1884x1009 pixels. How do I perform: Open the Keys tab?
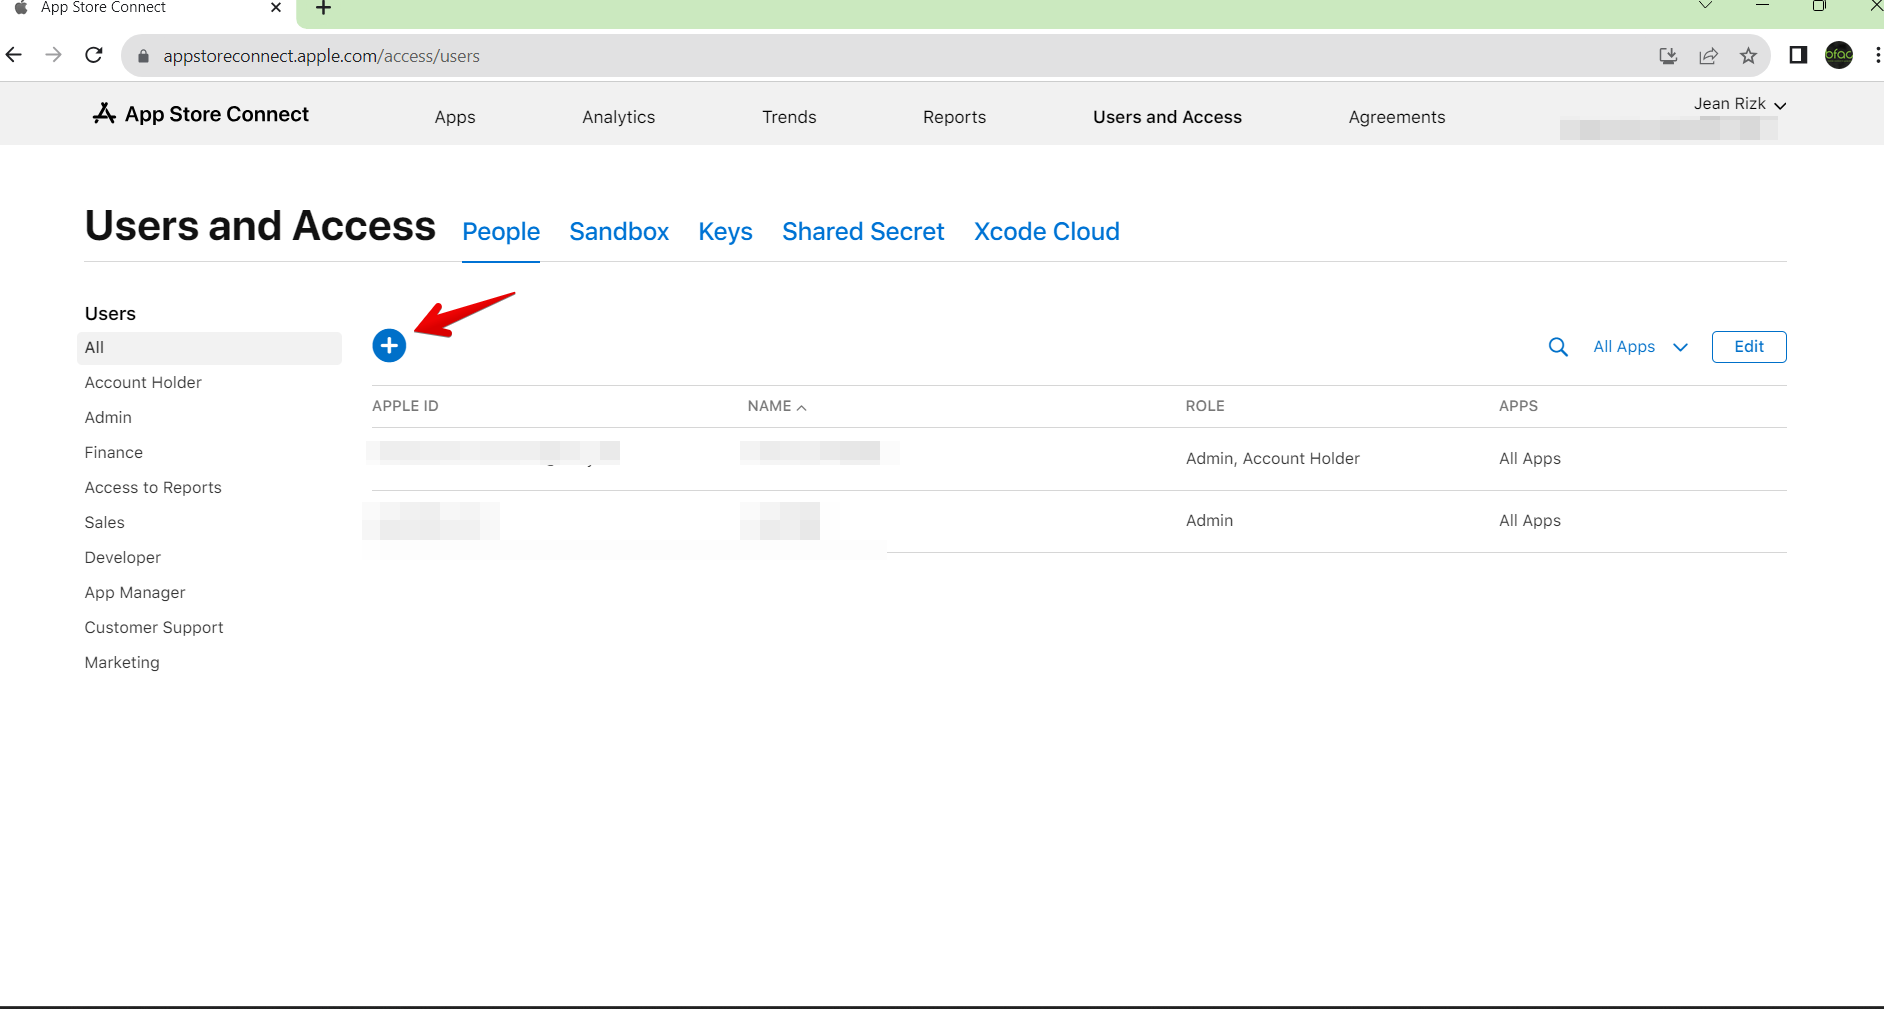pyautogui.click(x=725, y=232)
